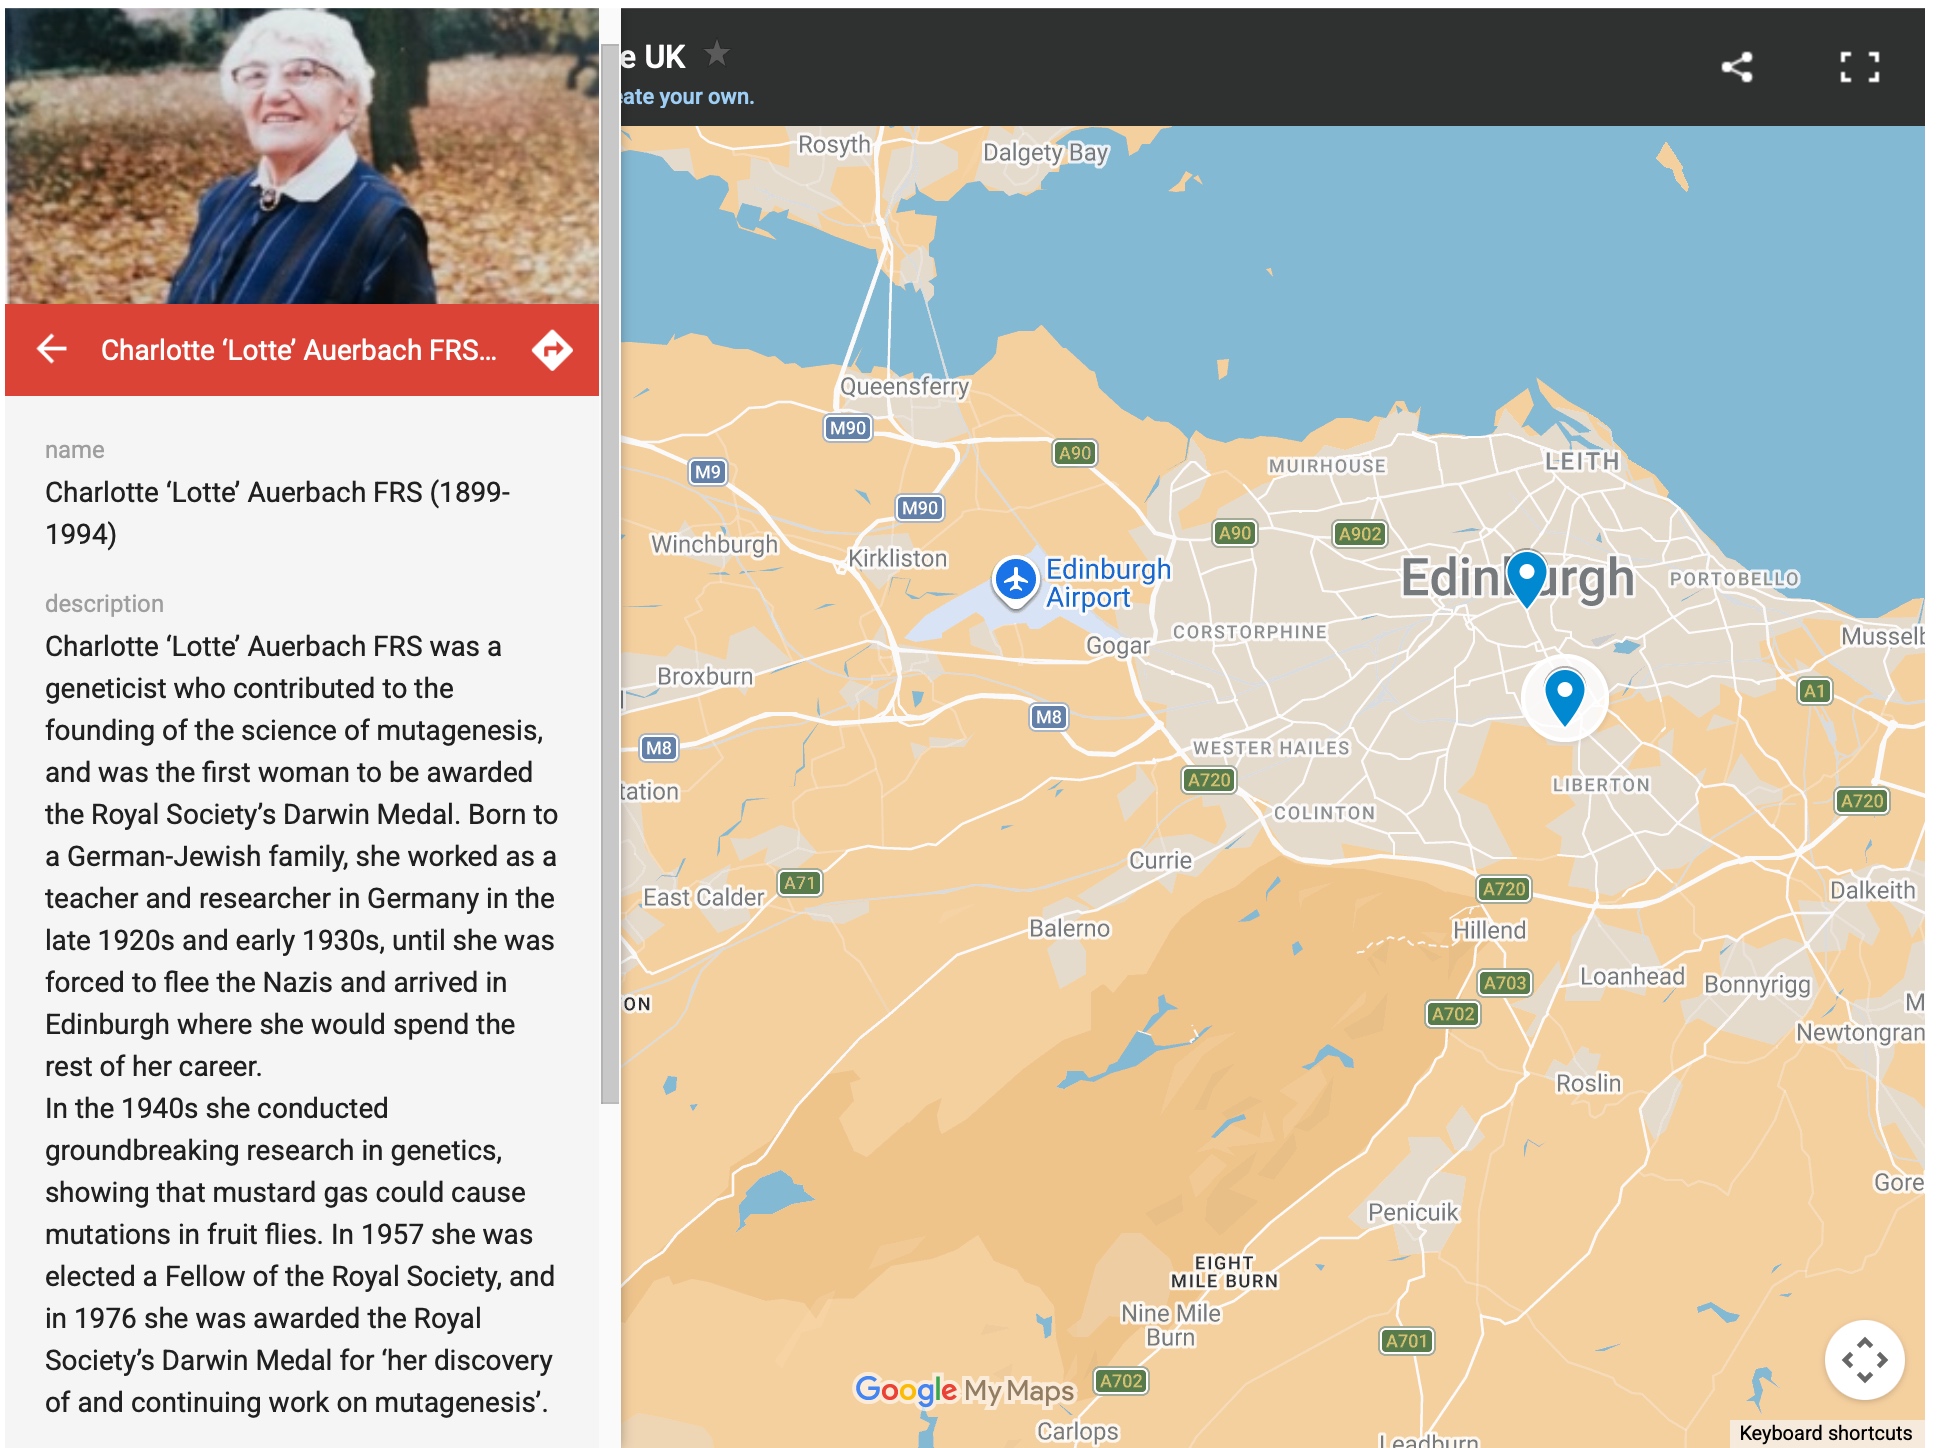Click the M90 motorway shield near Queensferry
This screenshot has width=1938, height=1448.
pyautogui.click(x=848, y=428)
